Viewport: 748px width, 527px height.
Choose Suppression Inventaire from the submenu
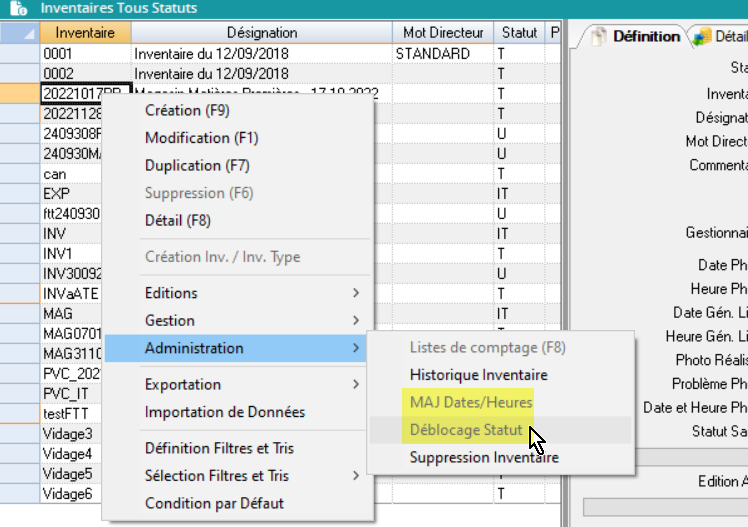click(x=484, y=458)
